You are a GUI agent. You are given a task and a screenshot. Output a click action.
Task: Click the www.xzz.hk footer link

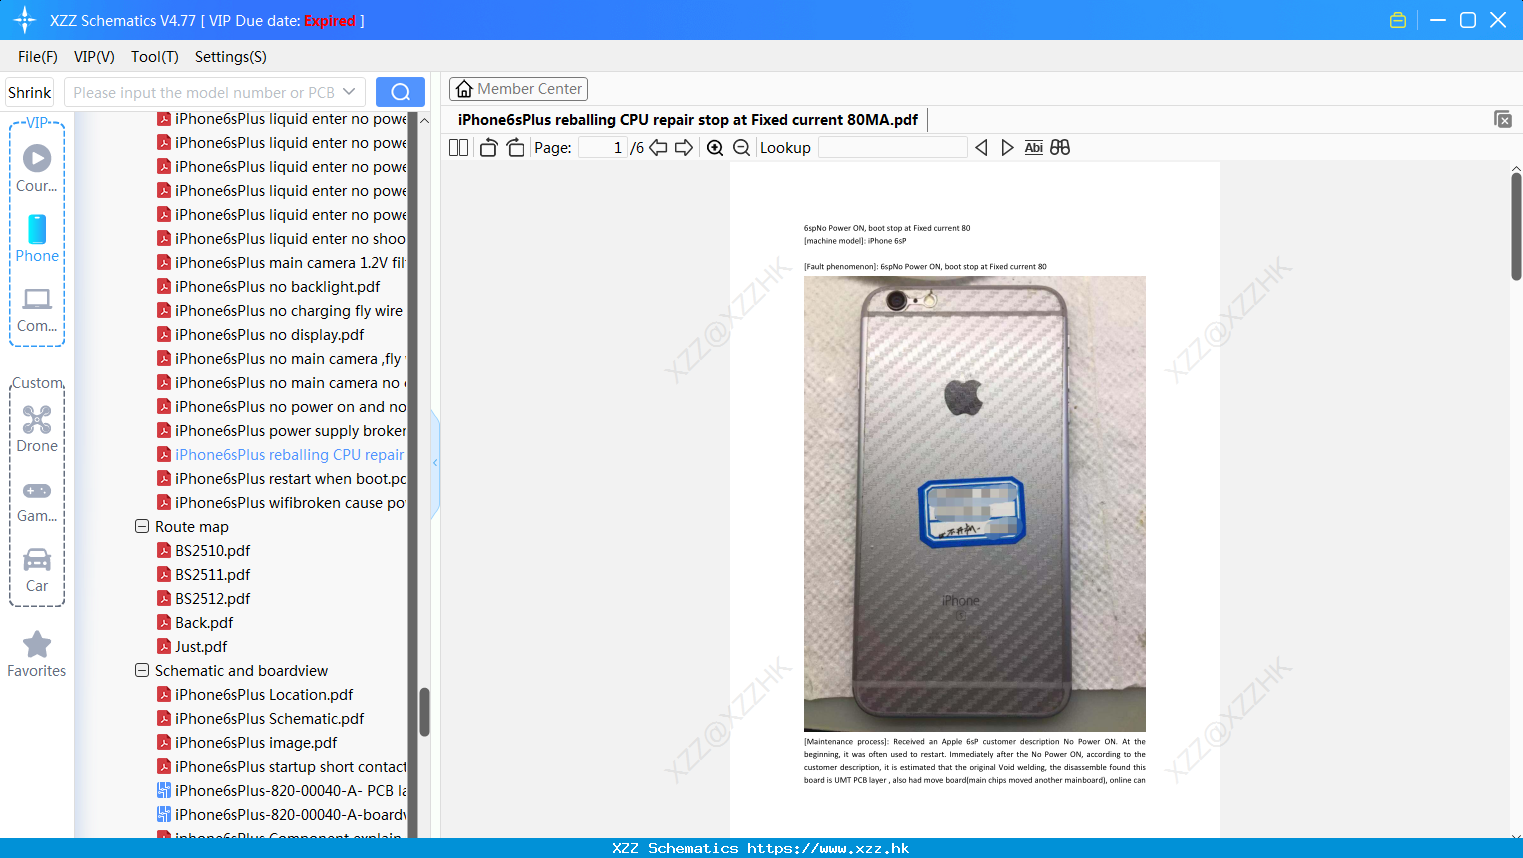tap(828, 848)
